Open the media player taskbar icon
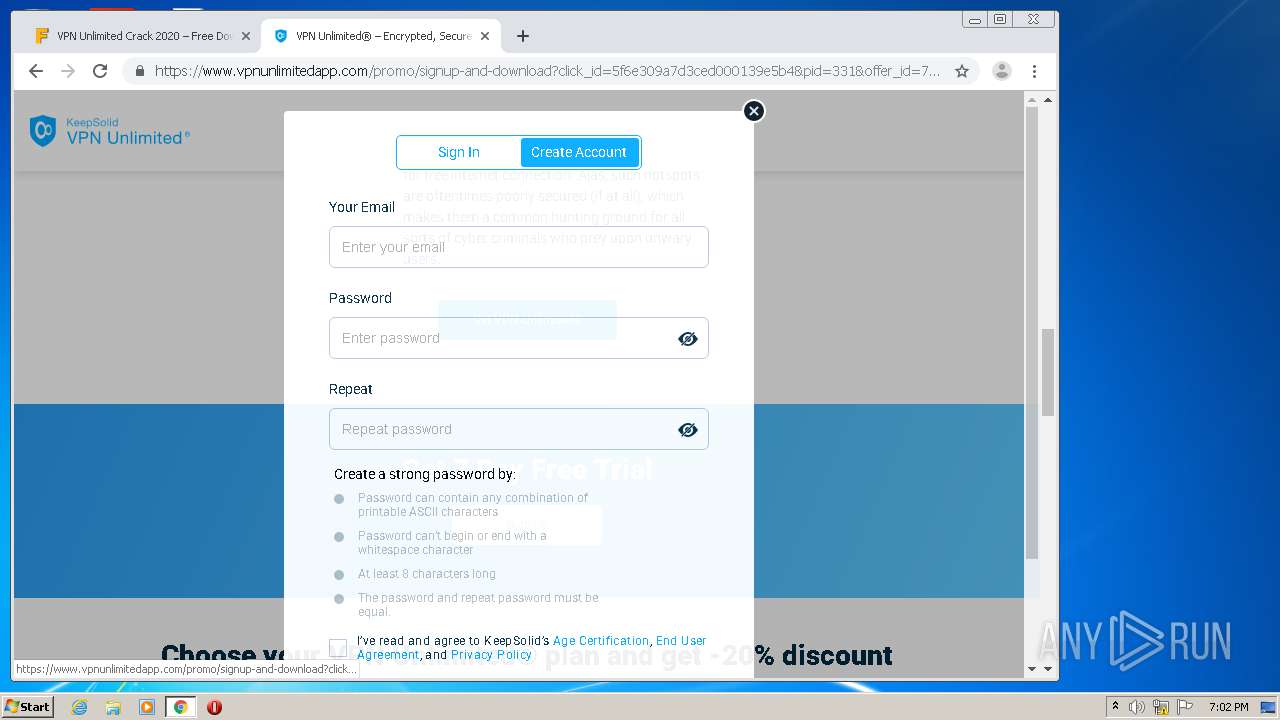 point(147,707)
